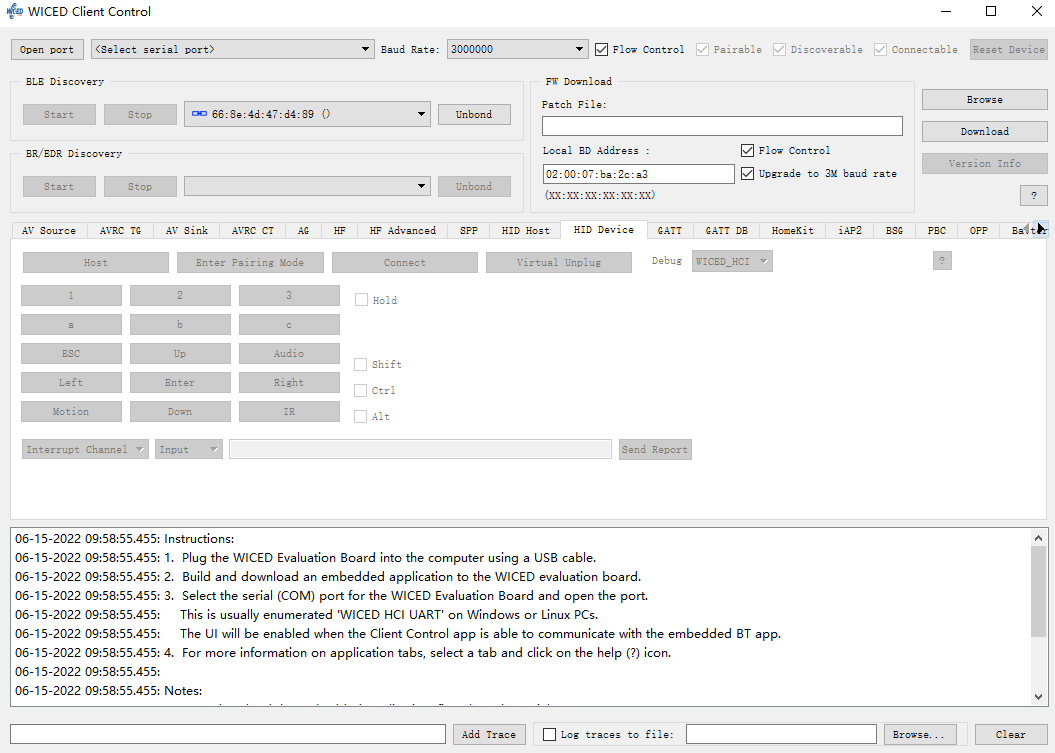Click the WICED app icon in title bar

click(14, 11)
